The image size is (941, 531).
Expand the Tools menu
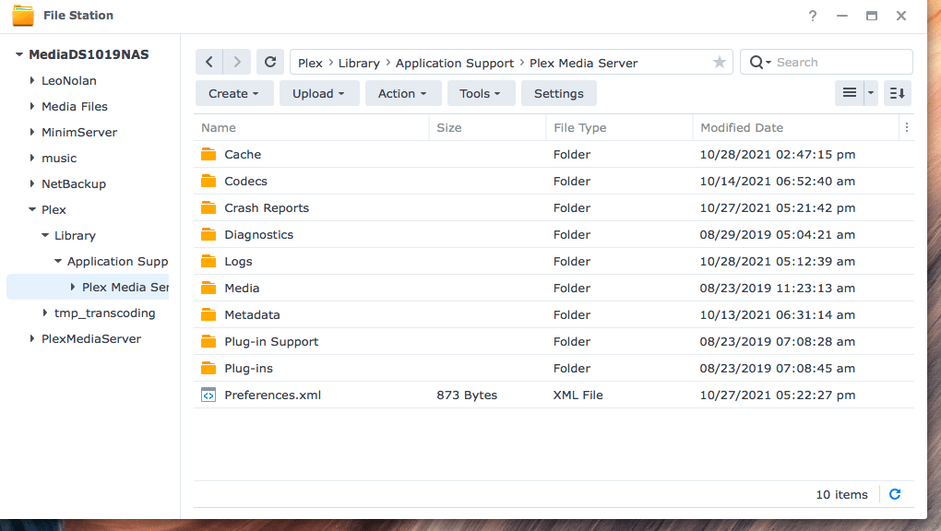click(x=481, y=93)
